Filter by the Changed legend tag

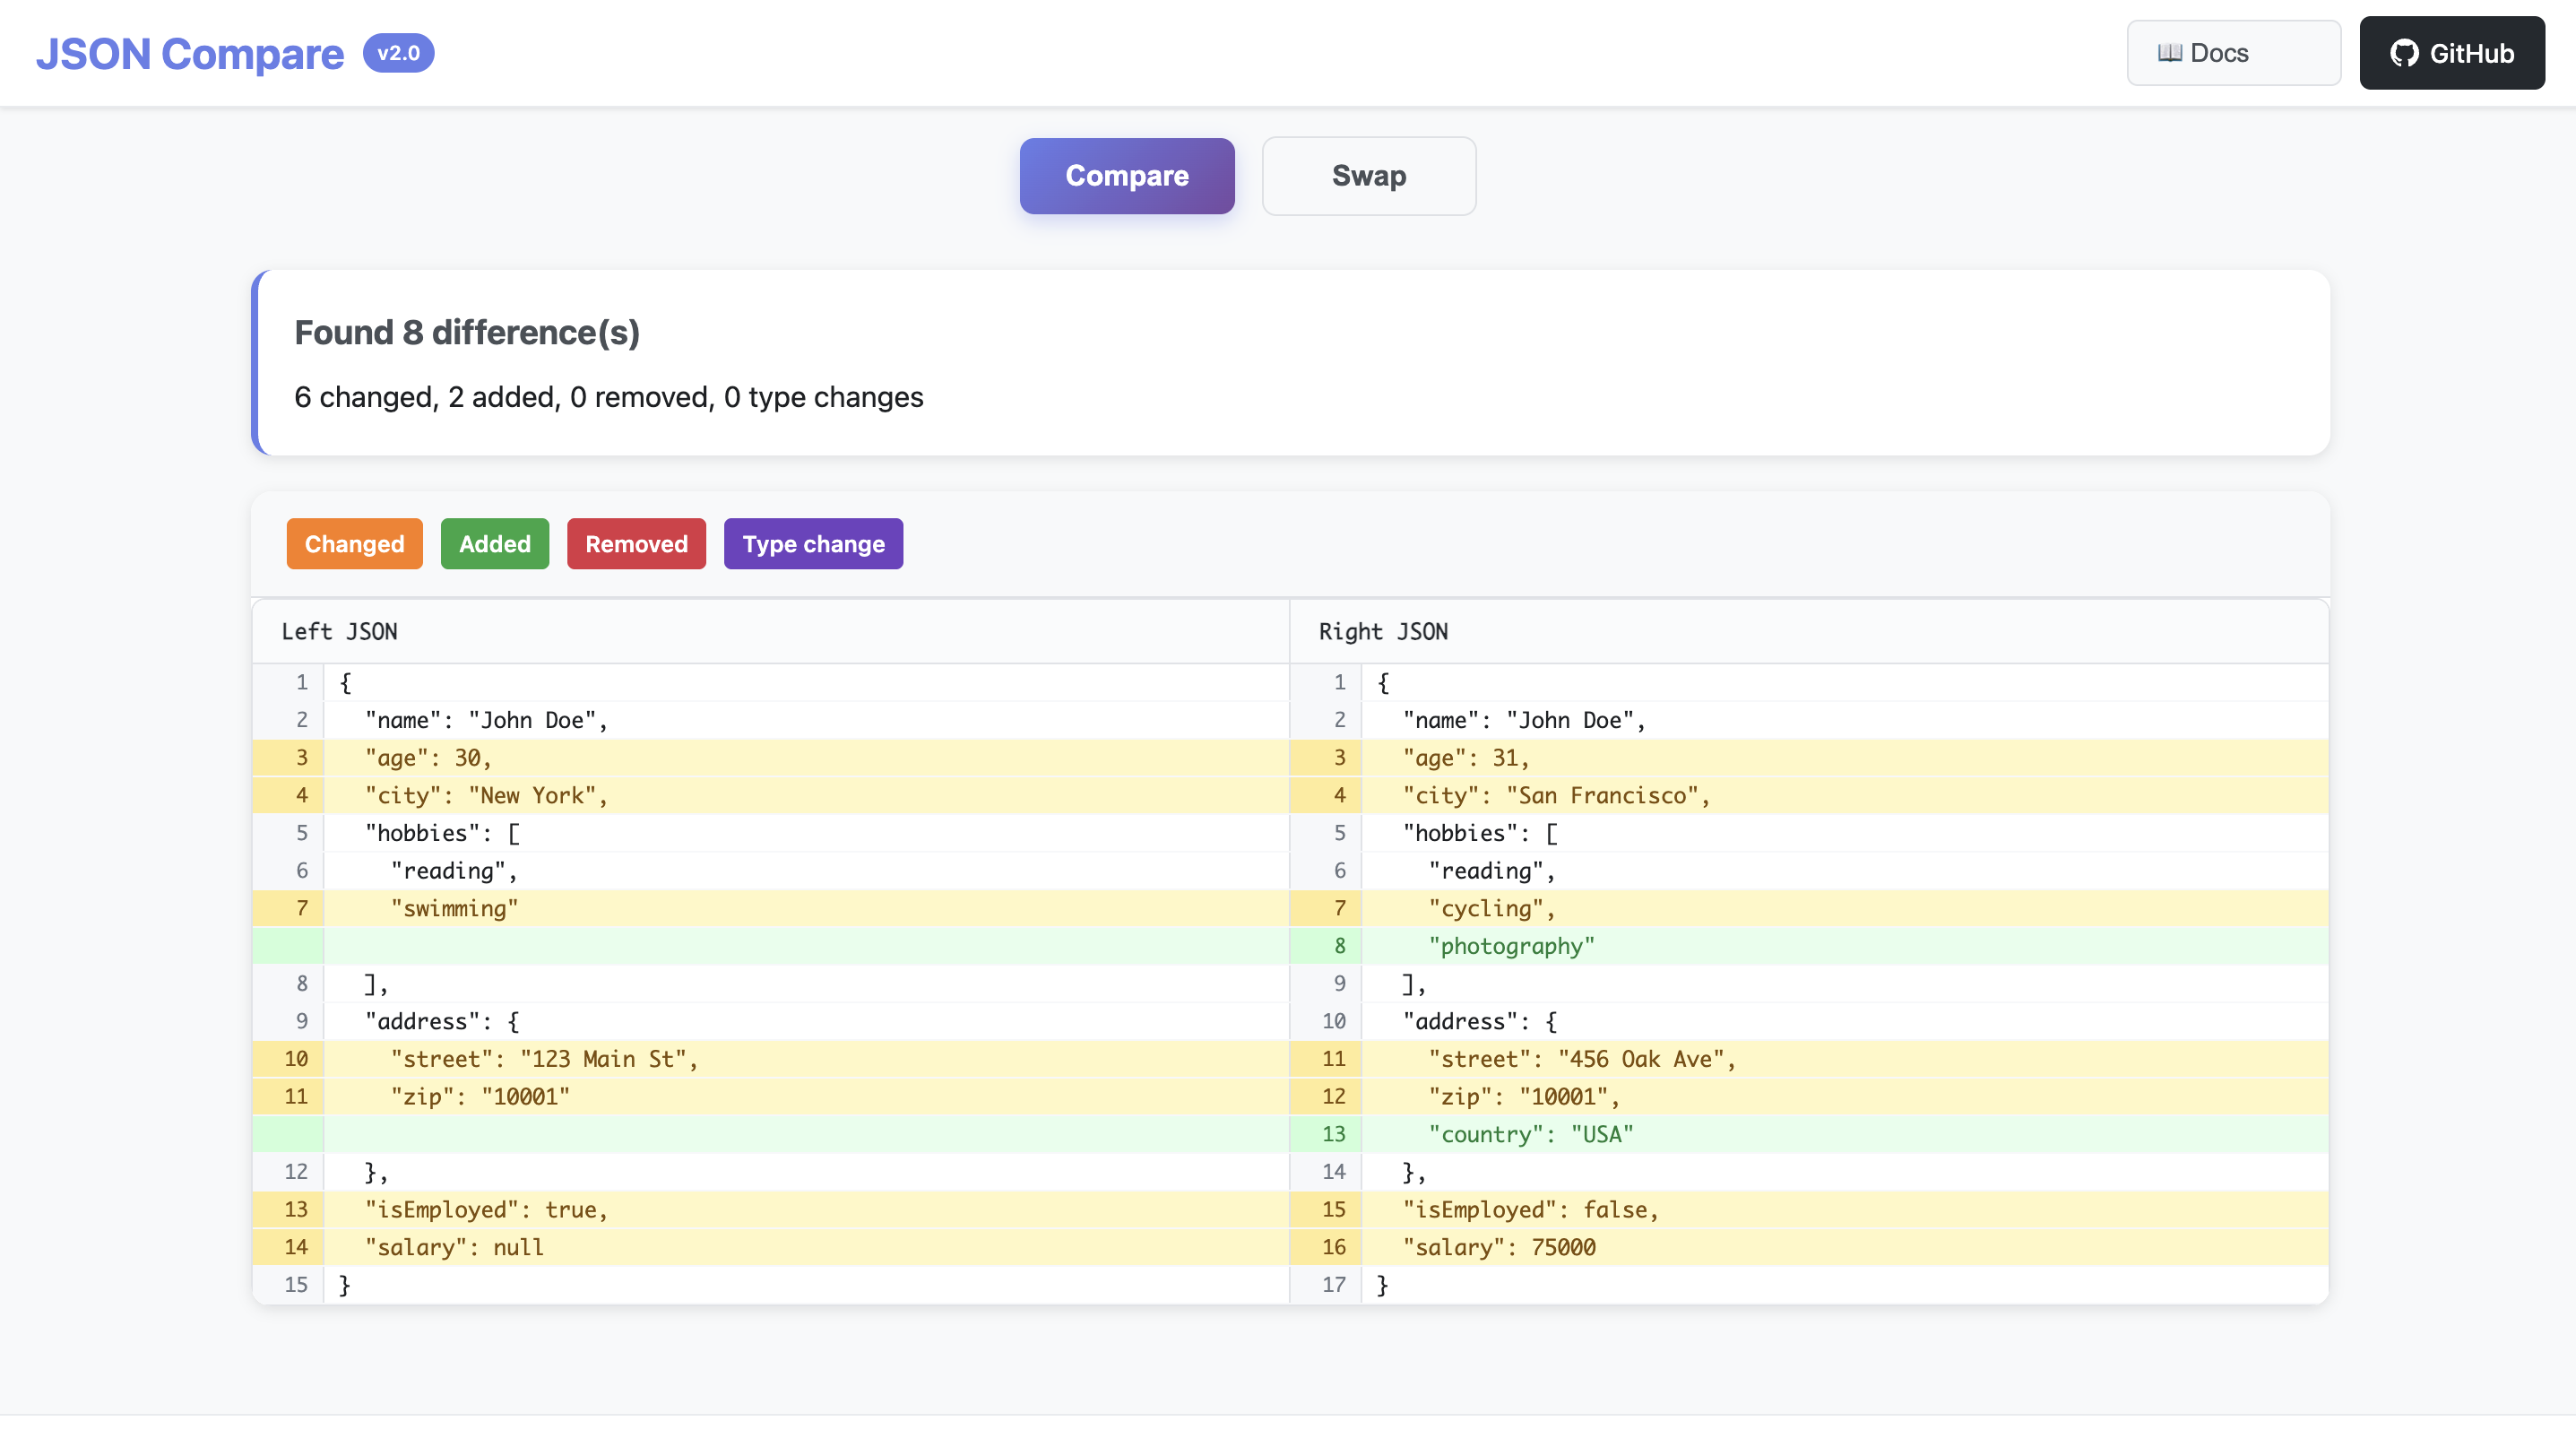[354, 544]
